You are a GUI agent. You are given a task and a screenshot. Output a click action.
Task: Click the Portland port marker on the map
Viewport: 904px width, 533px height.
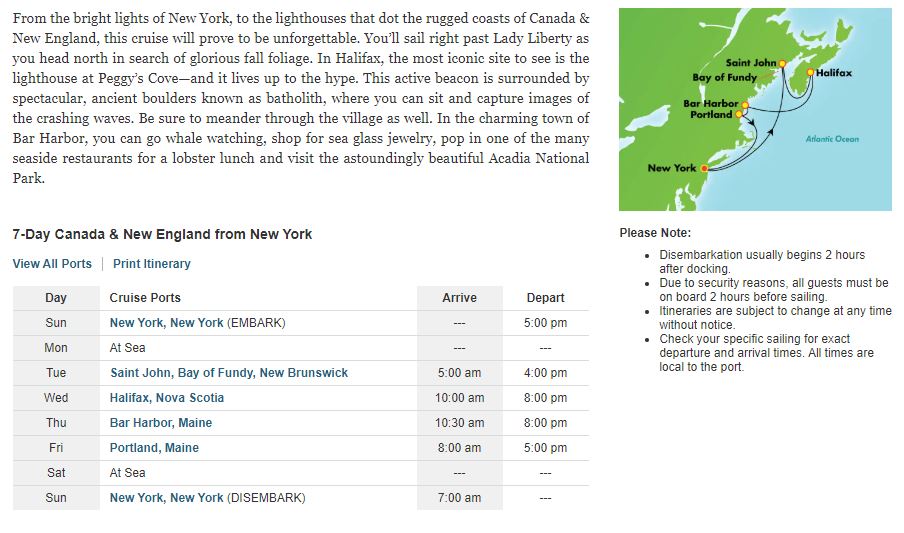pos(739,115)
